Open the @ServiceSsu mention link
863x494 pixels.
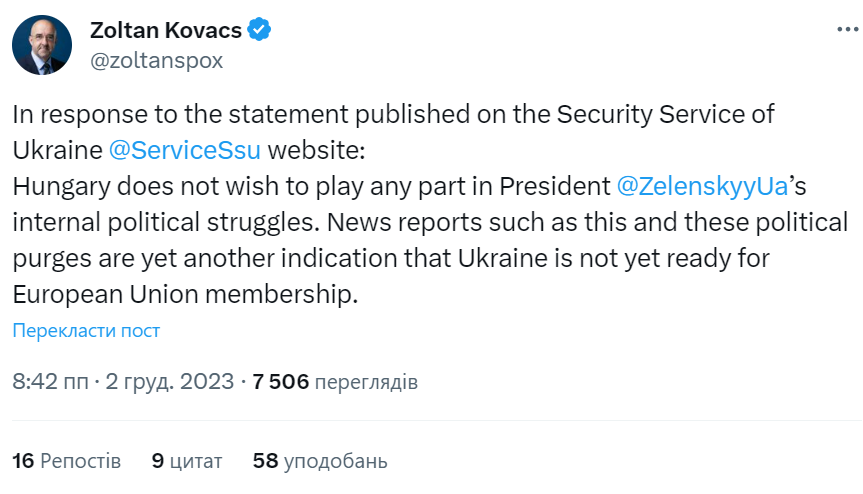182,150
